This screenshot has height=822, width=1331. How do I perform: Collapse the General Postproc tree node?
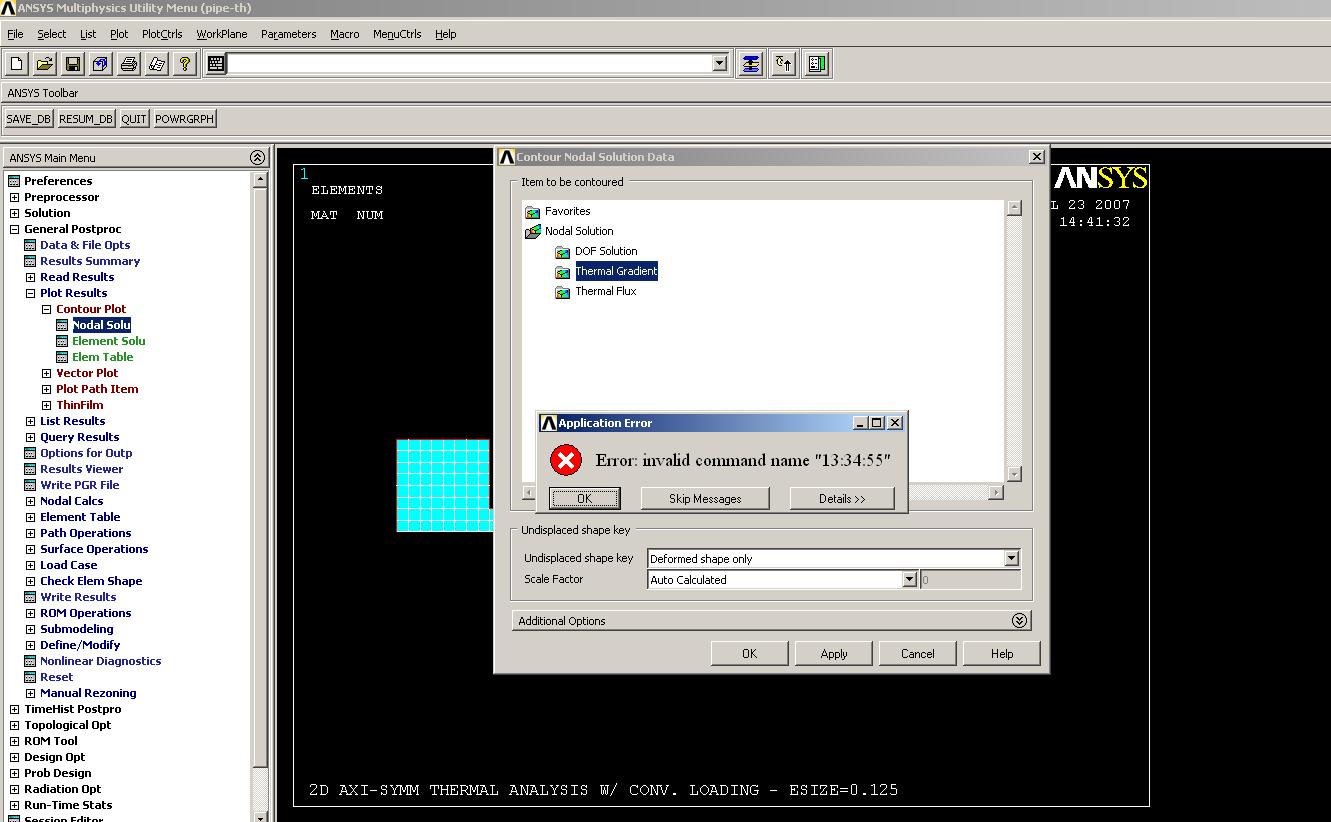point(14,229)
